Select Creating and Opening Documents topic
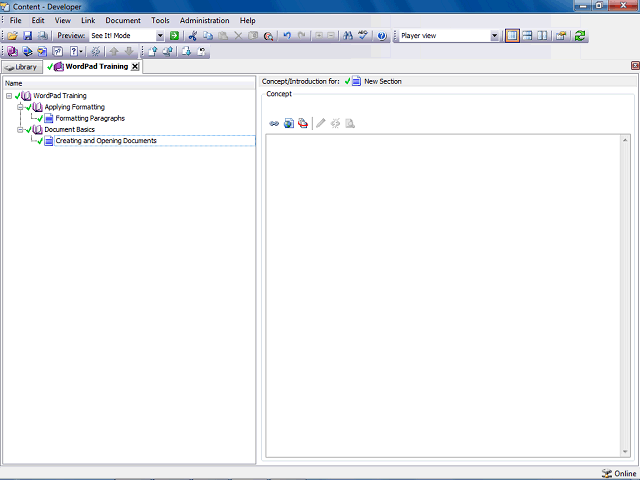 tap(106, 141)
